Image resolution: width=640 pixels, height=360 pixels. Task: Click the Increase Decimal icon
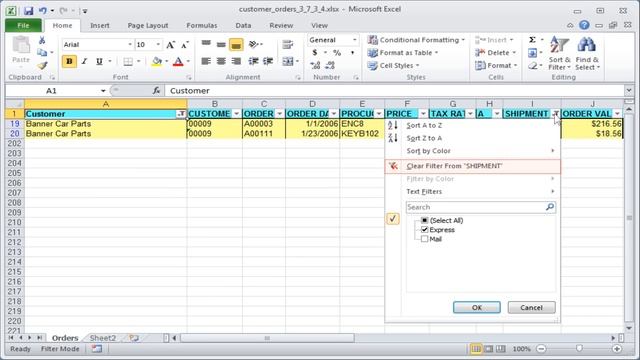click(x=315, y=65)
